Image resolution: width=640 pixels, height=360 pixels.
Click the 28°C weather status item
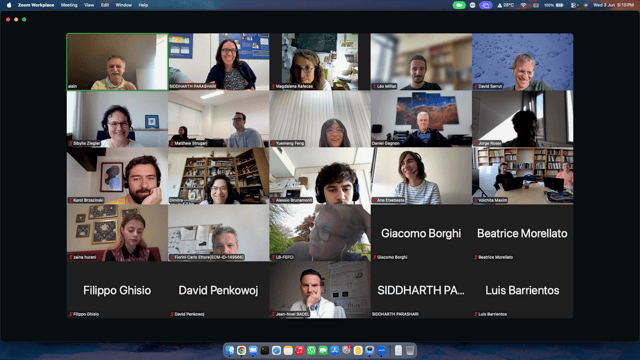pos(506,5)
